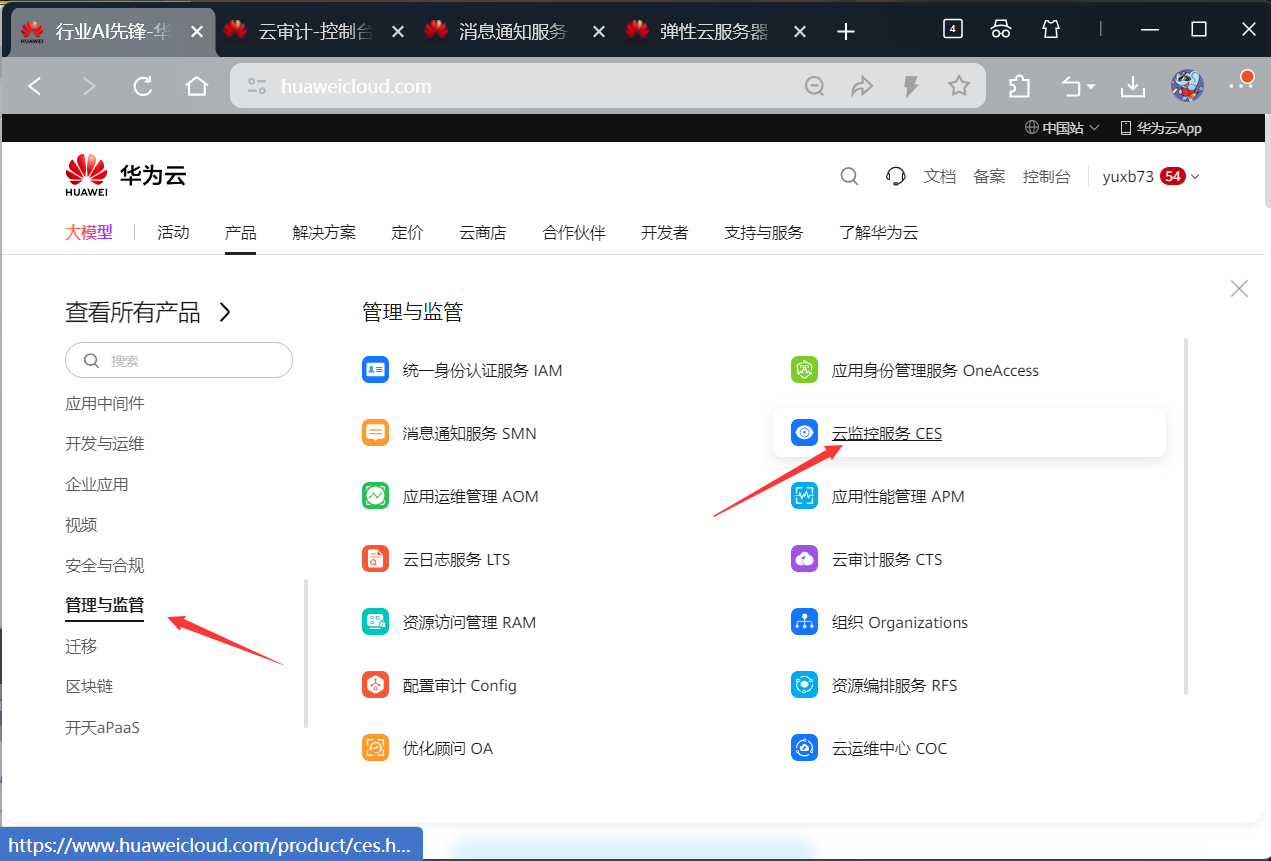This screenshot has height=861, width=1271.
Task: Select 开天aPaaS category in sidebar
Action: (x=103, y=727)
